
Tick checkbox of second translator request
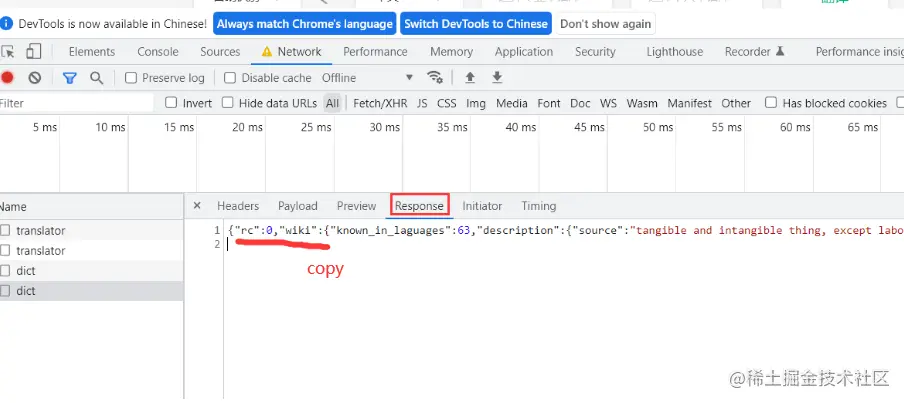[5, 251]
